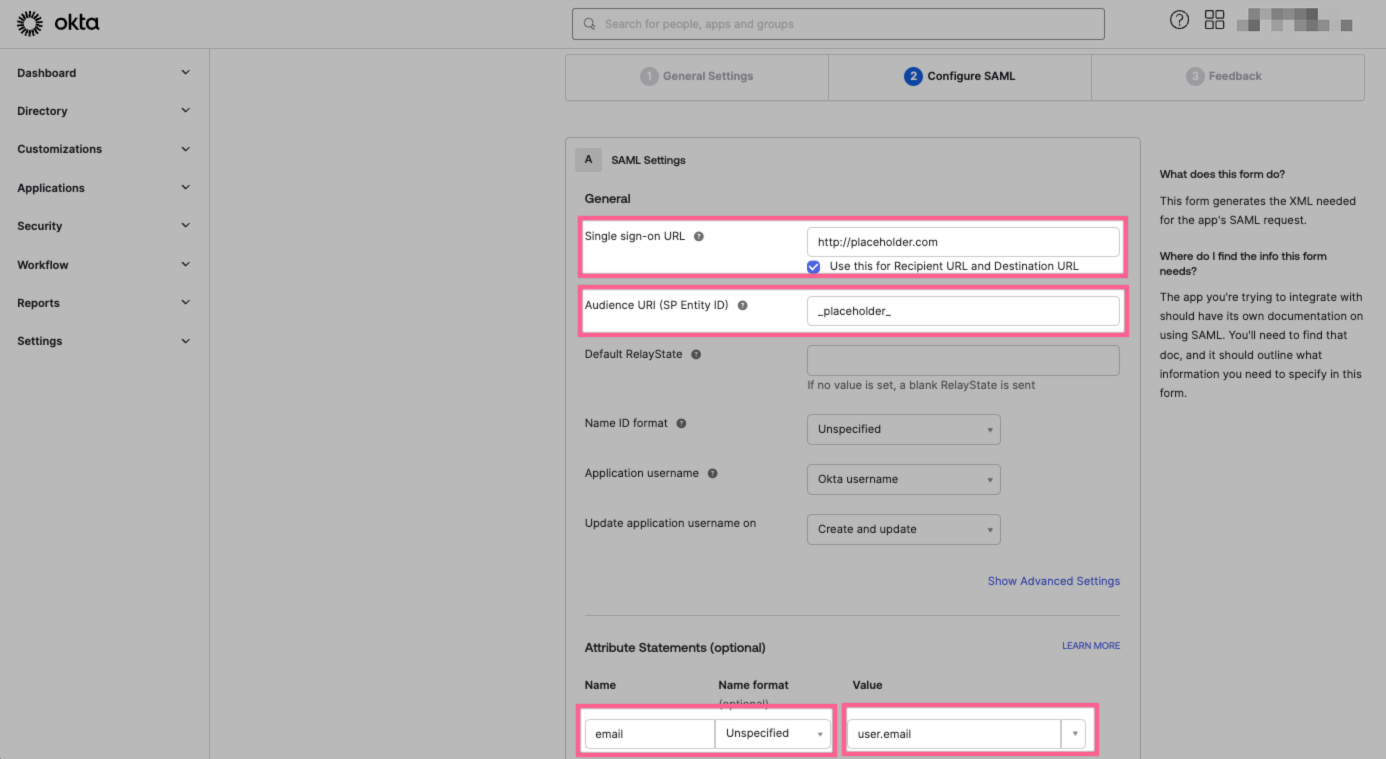Click the tooltip icon beside Name ID format

(684, 423)
